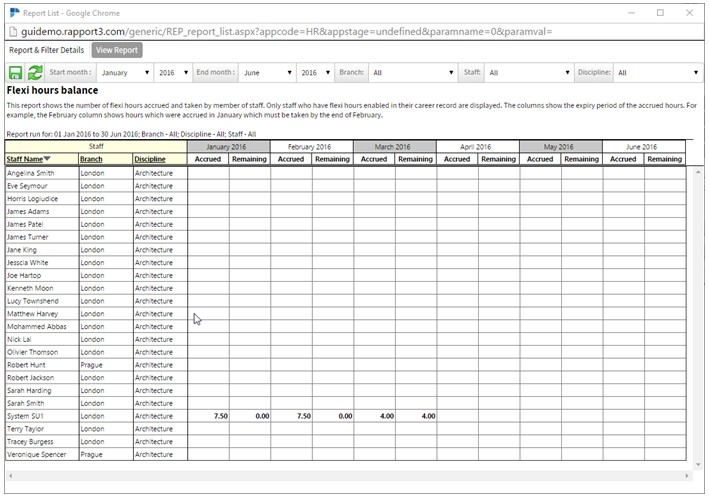
Task: Sort using the Staff Name arrow
Action: click(x=47, y=159)
